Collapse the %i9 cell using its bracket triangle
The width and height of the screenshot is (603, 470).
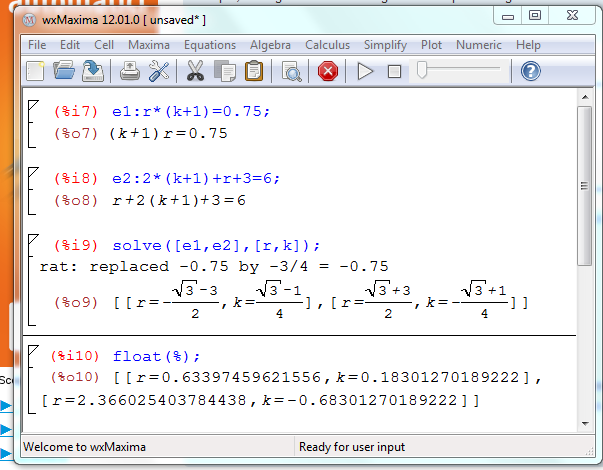(x=33, y=238)
